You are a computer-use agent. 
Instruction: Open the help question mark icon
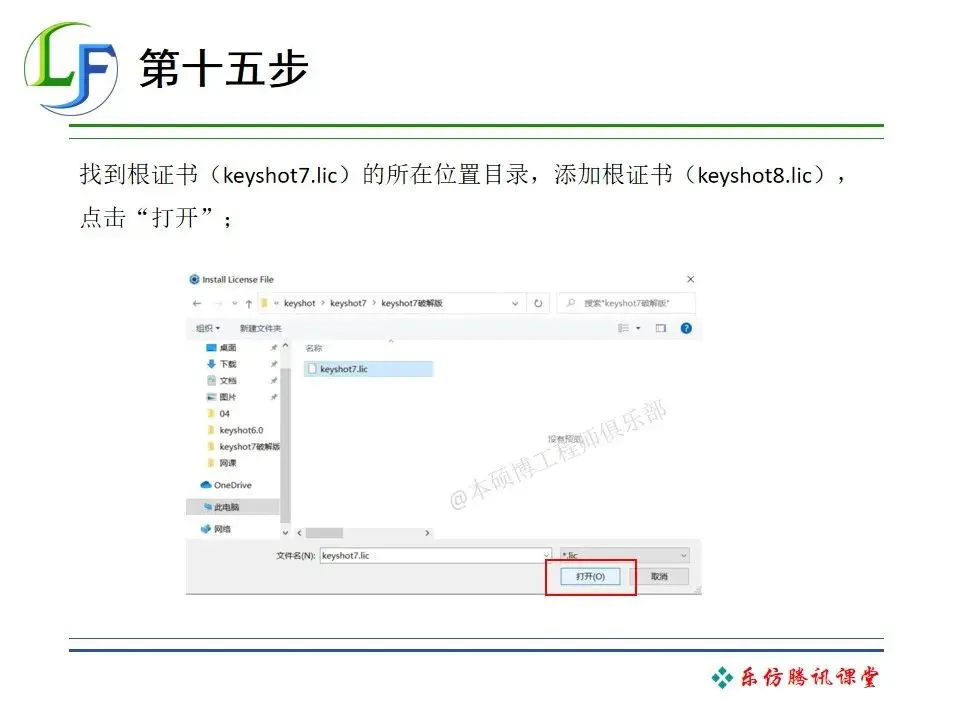point(686,328)
